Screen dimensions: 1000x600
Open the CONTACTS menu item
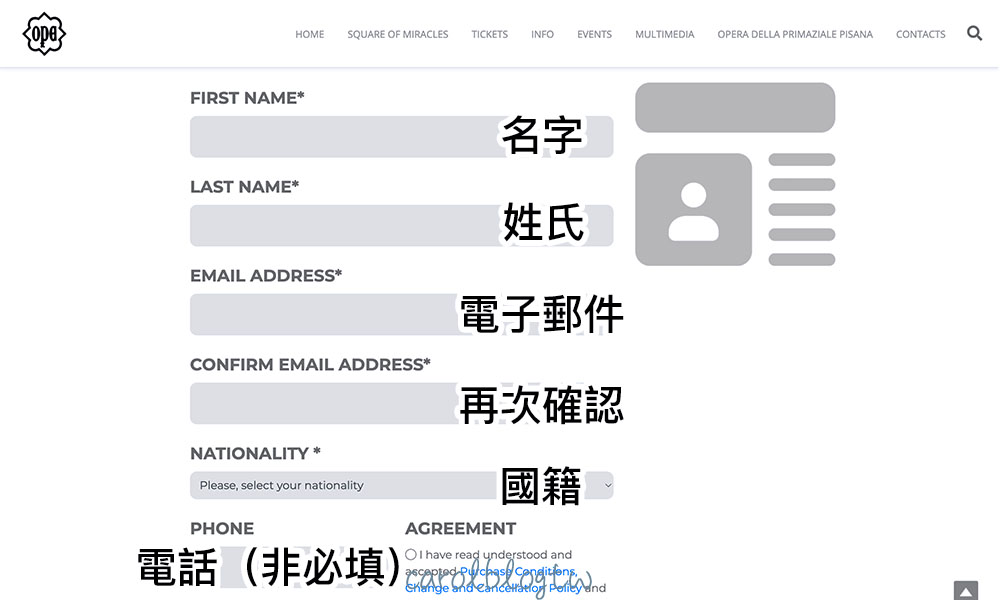(920, 34)
